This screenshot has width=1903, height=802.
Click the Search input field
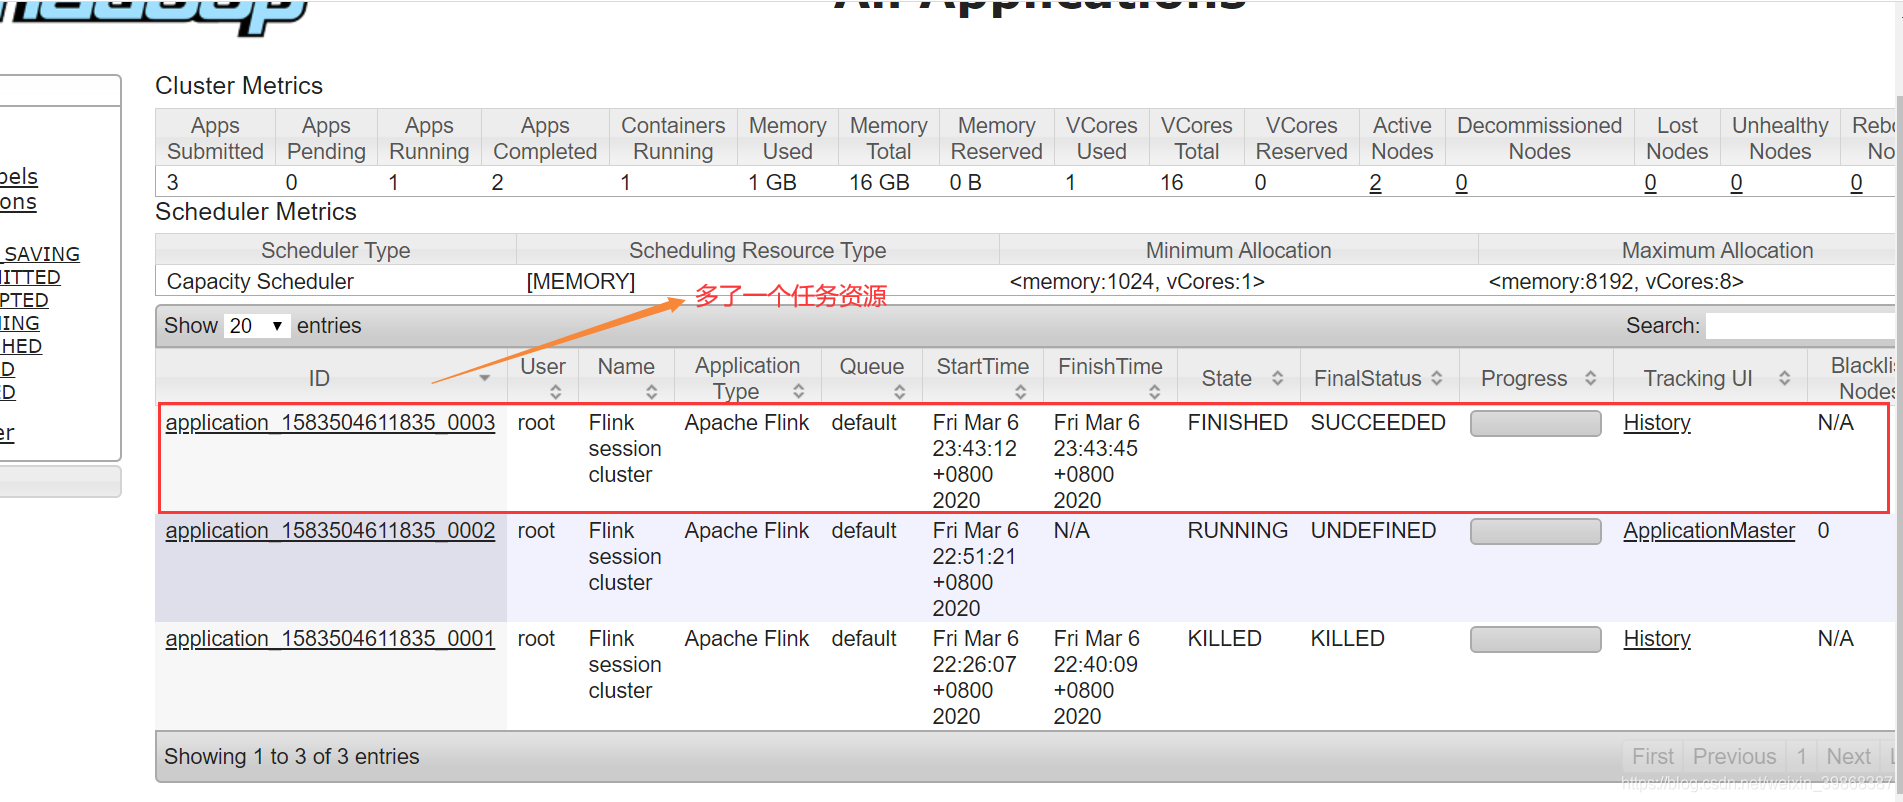(1800, 326)
